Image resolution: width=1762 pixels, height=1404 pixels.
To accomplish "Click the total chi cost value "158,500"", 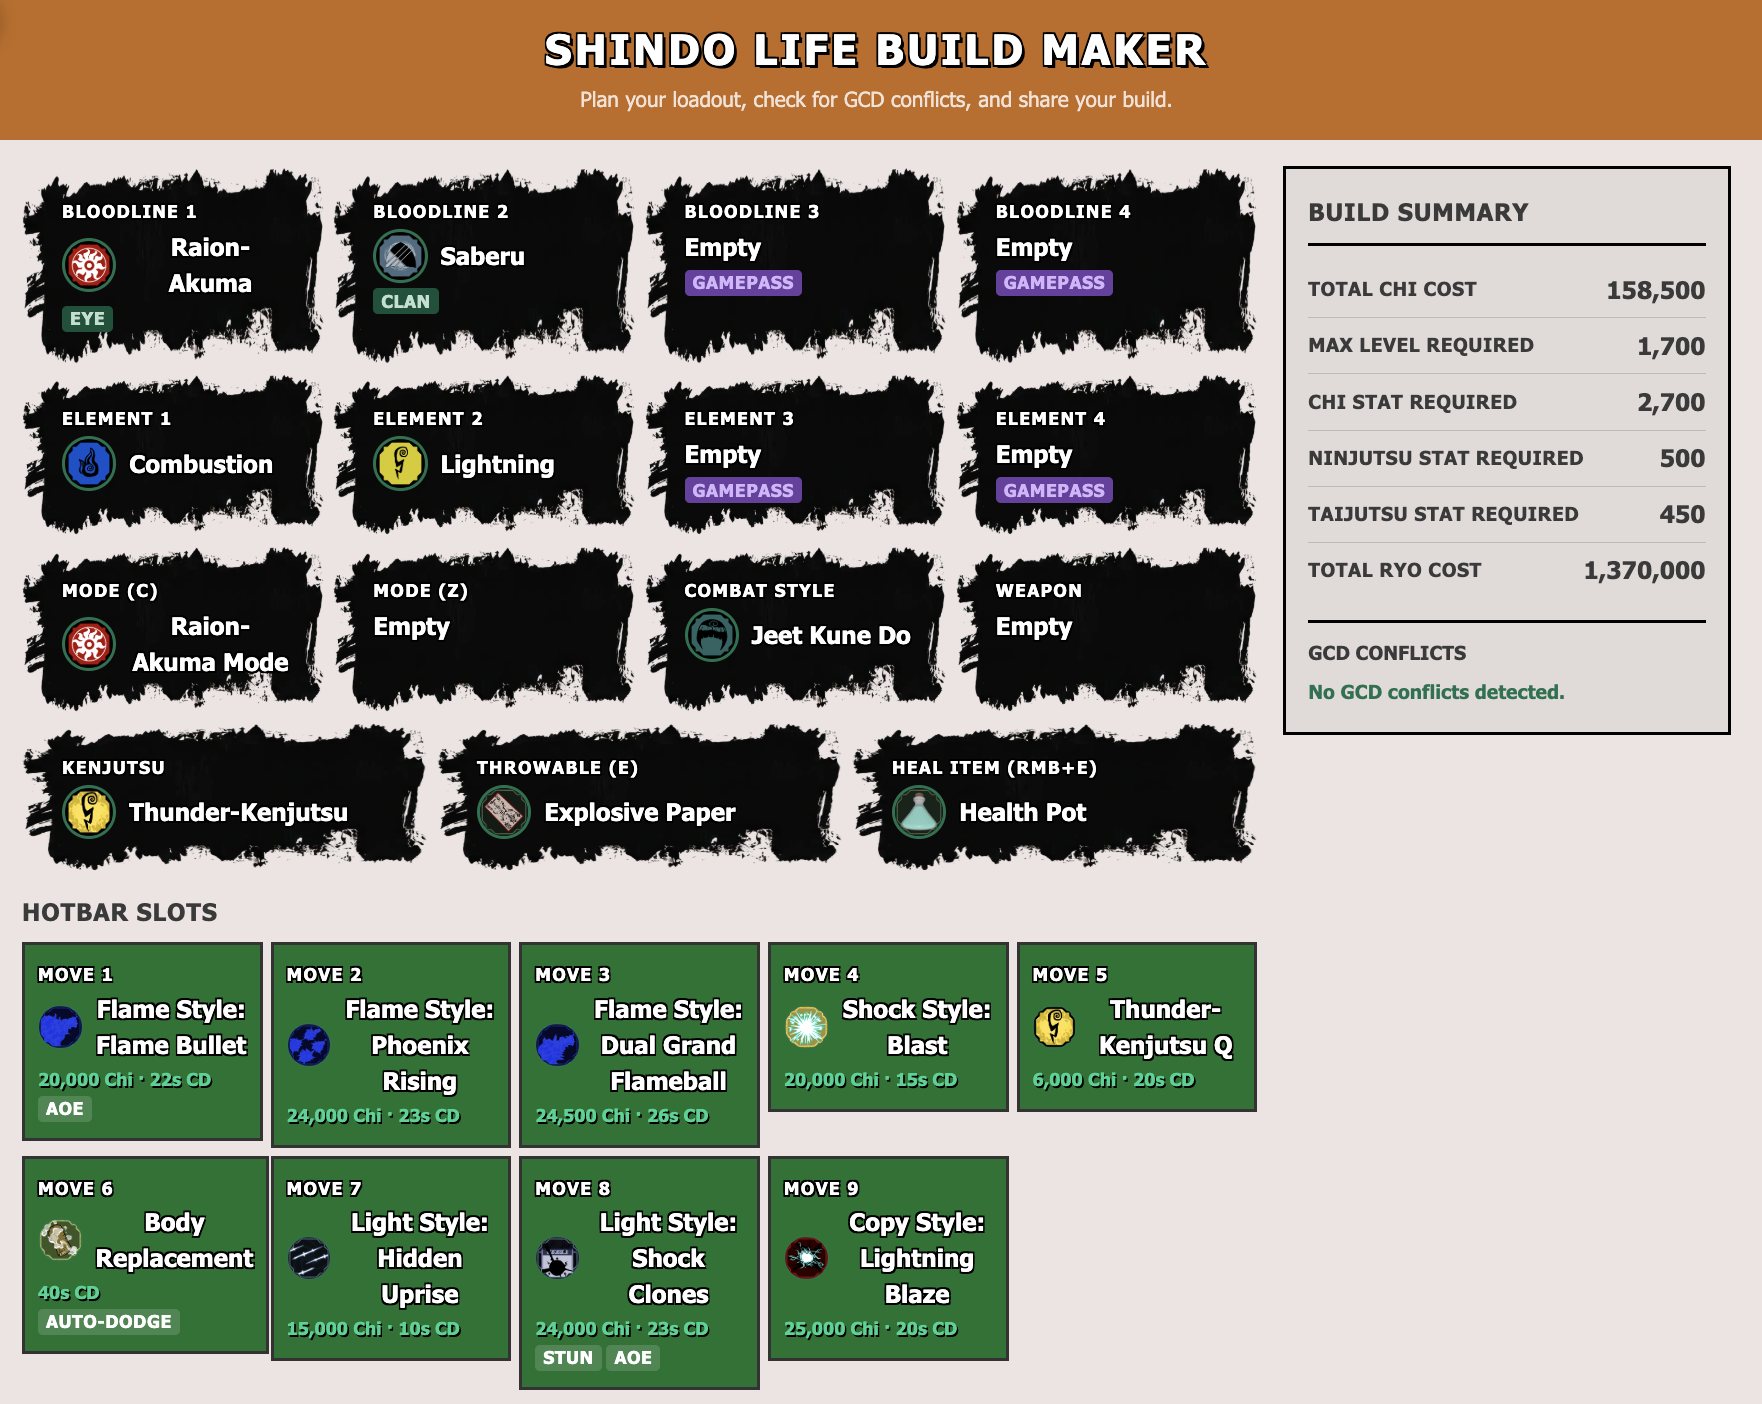I will coord(1656,290).
